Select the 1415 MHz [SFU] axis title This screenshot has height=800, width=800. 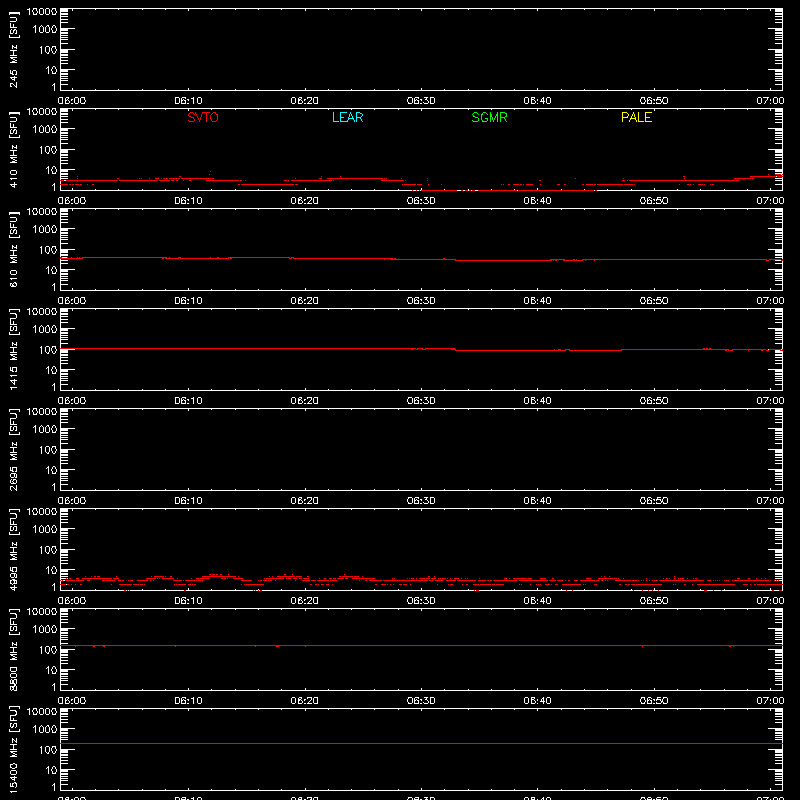click(13, 349)
